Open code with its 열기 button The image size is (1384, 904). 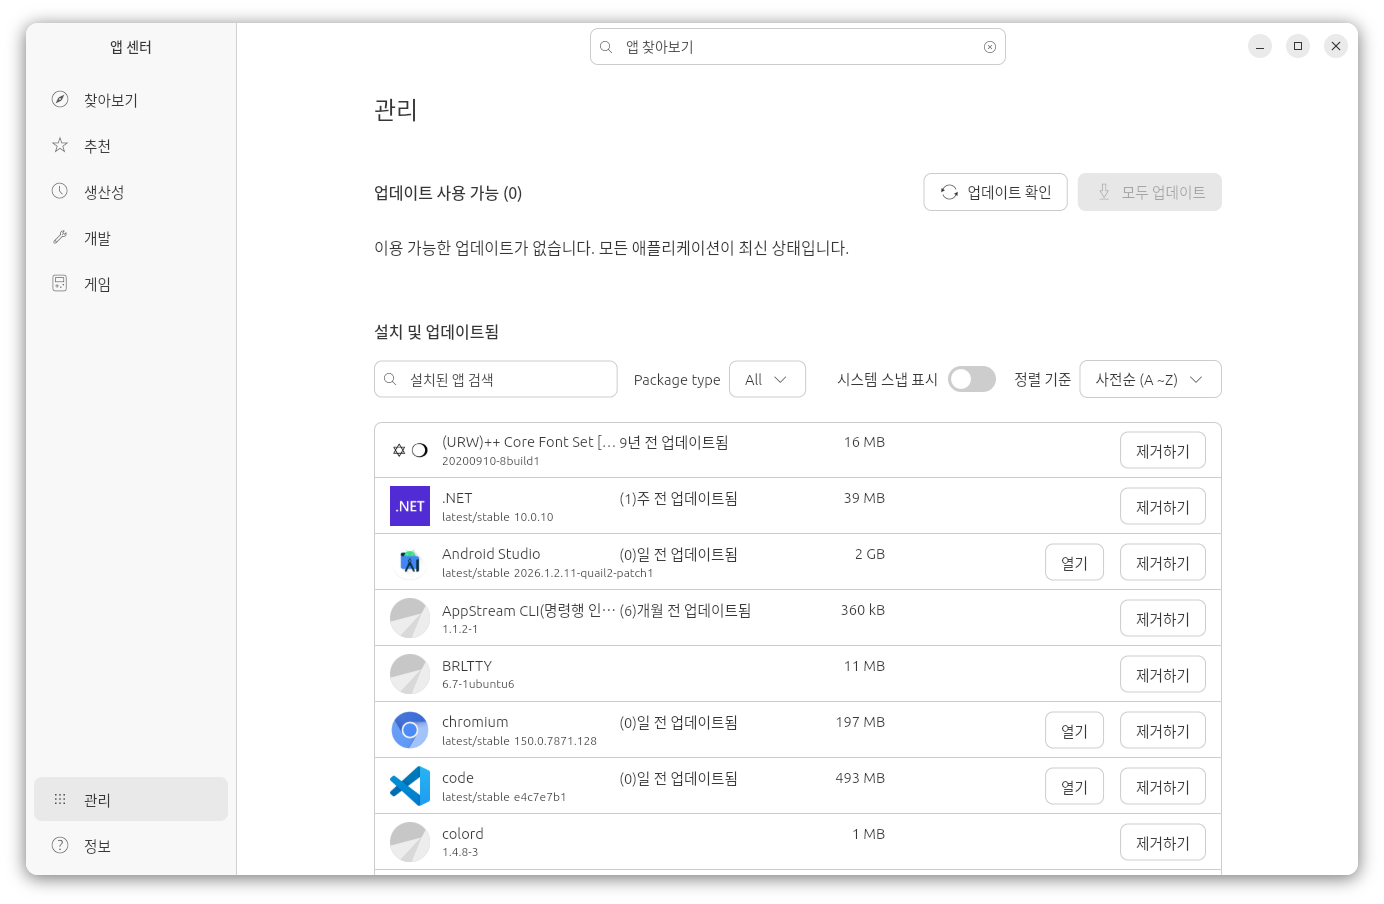(1074, 786)
